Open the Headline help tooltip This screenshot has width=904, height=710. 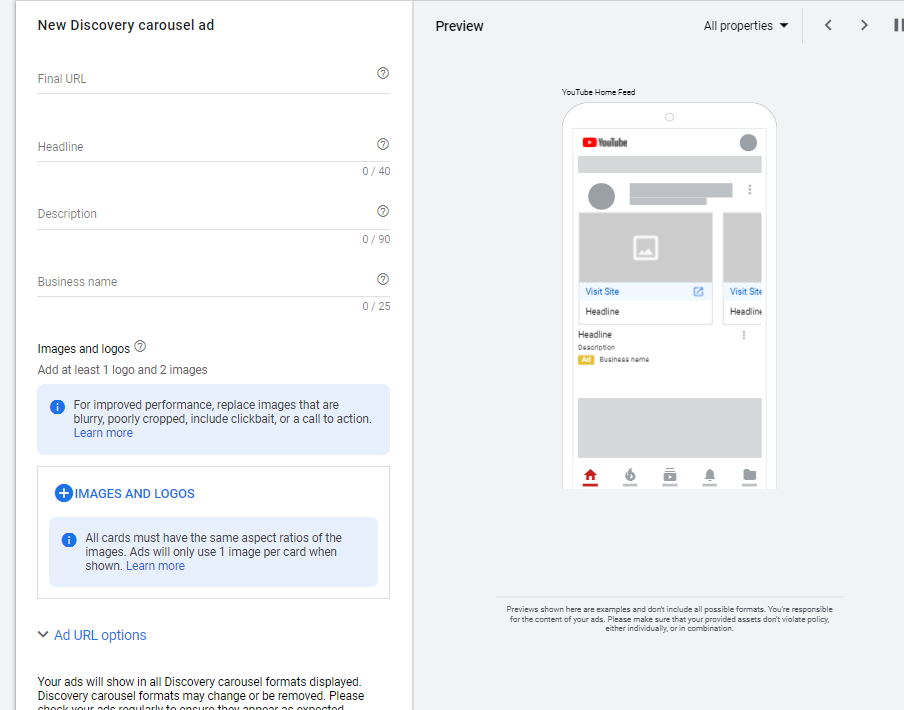382,144
